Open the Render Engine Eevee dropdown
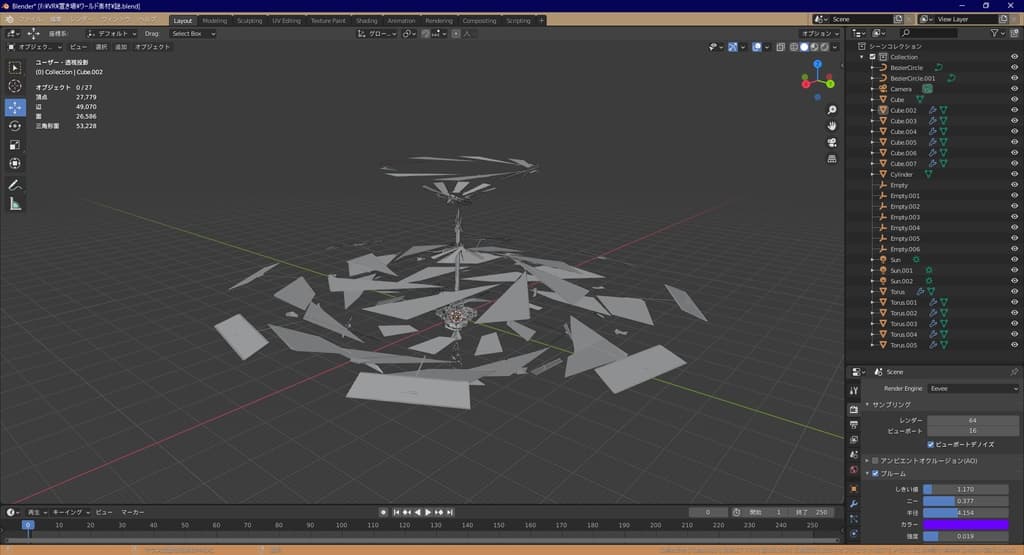 click(973, 388)
